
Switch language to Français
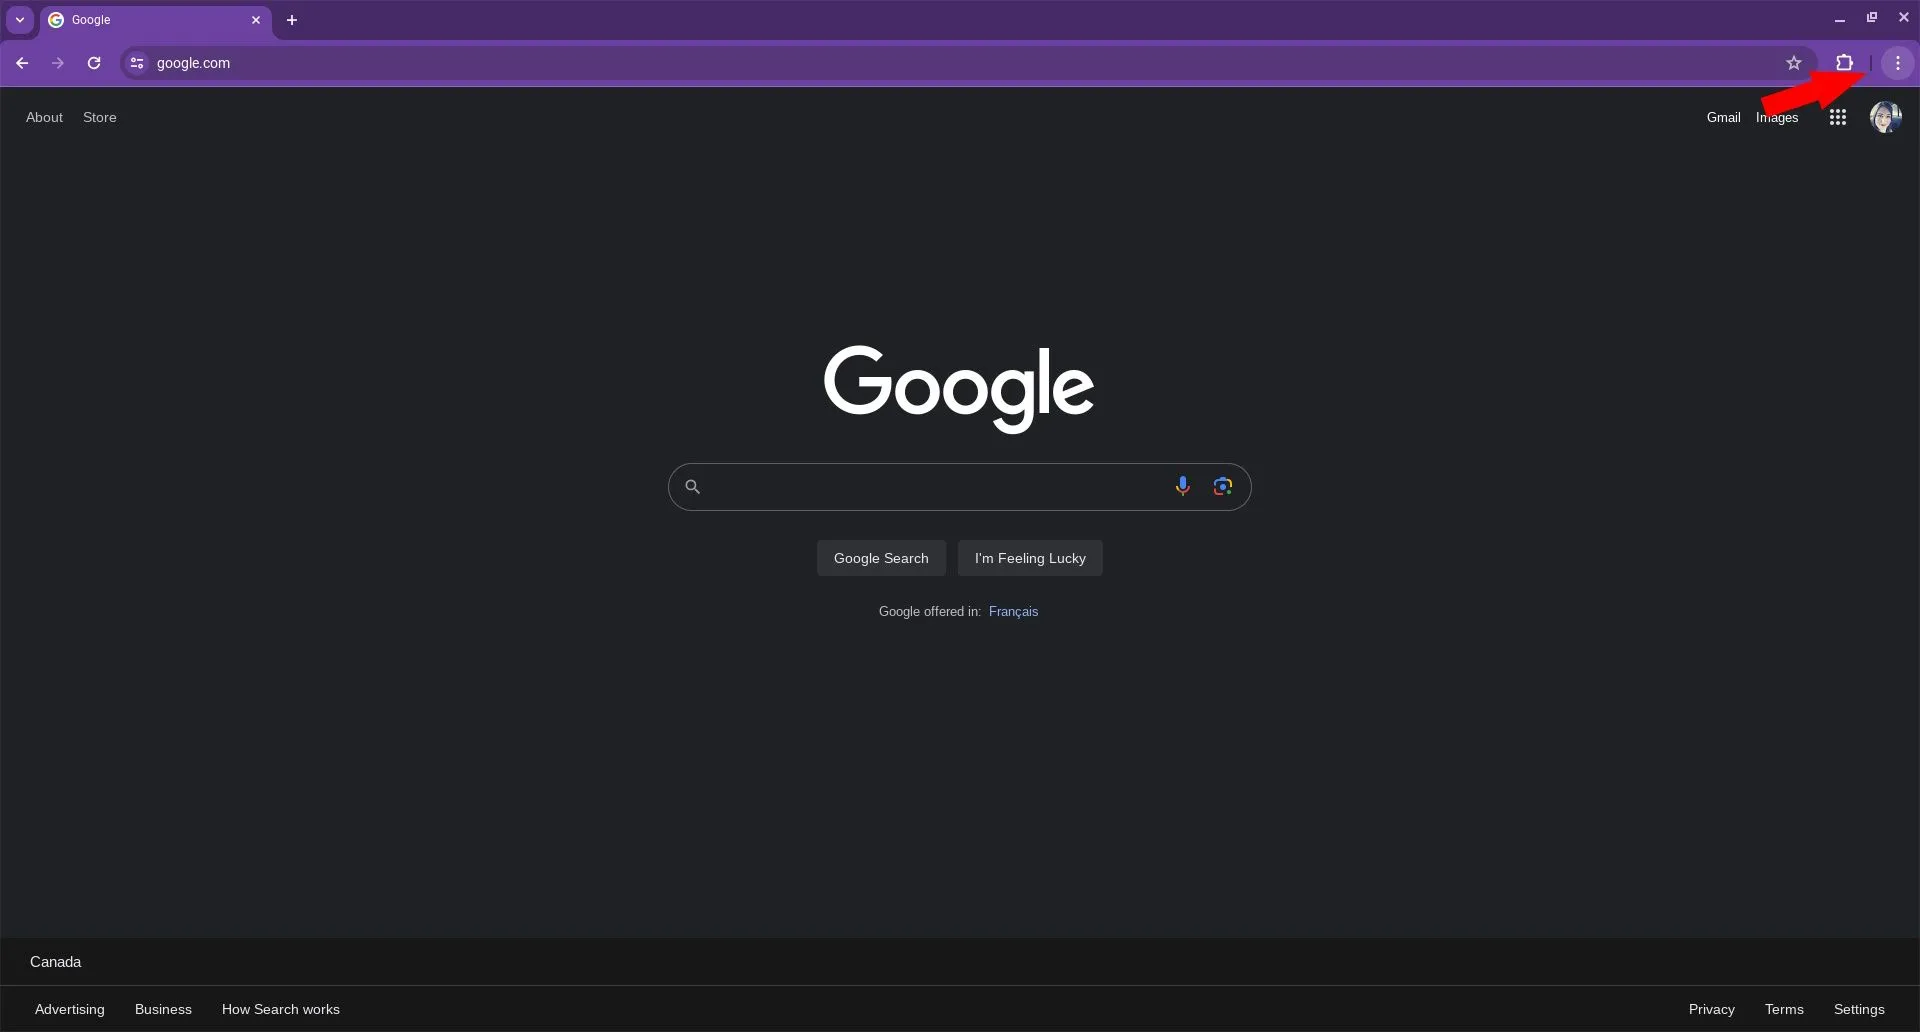pyautogui.click(x=1013, y=612)
